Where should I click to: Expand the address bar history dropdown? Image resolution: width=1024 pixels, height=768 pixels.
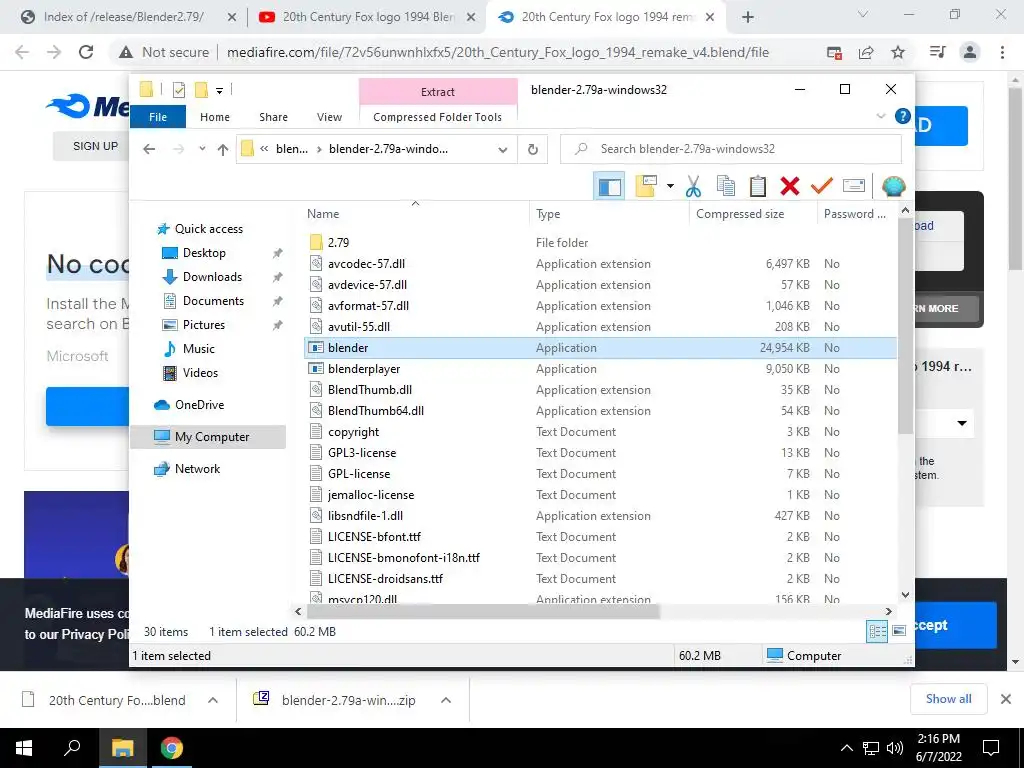click(x=503, y=150)
